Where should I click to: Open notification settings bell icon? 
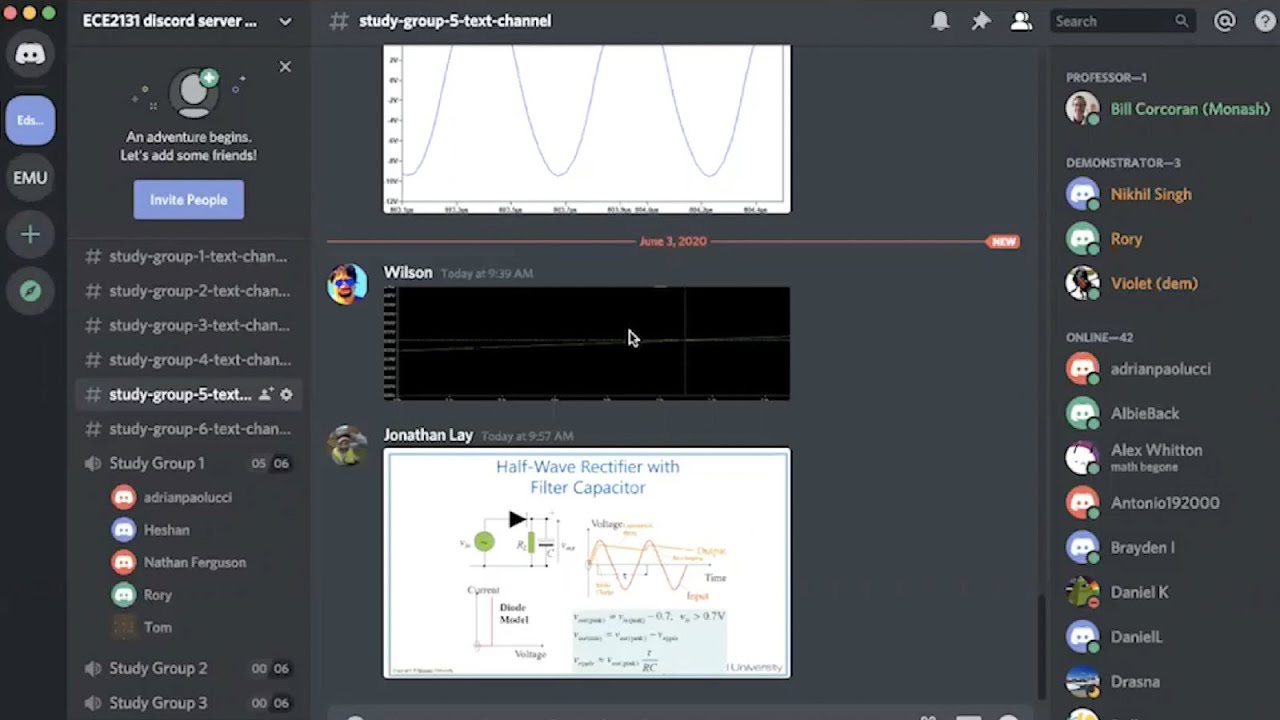(x=940, y=21)
